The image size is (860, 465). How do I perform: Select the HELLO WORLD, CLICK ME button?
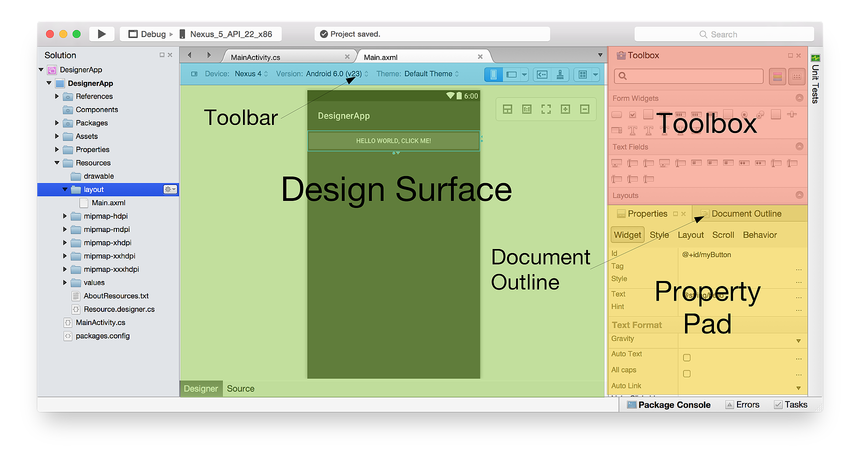tap(394, 140)
